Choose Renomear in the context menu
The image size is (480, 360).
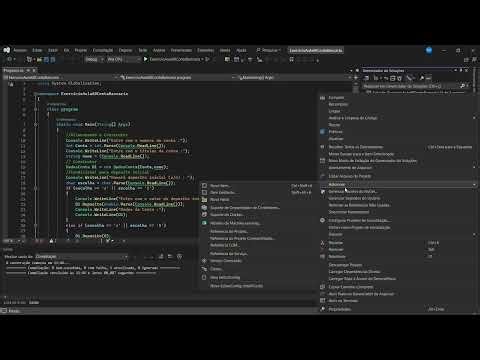coord(398,257)
